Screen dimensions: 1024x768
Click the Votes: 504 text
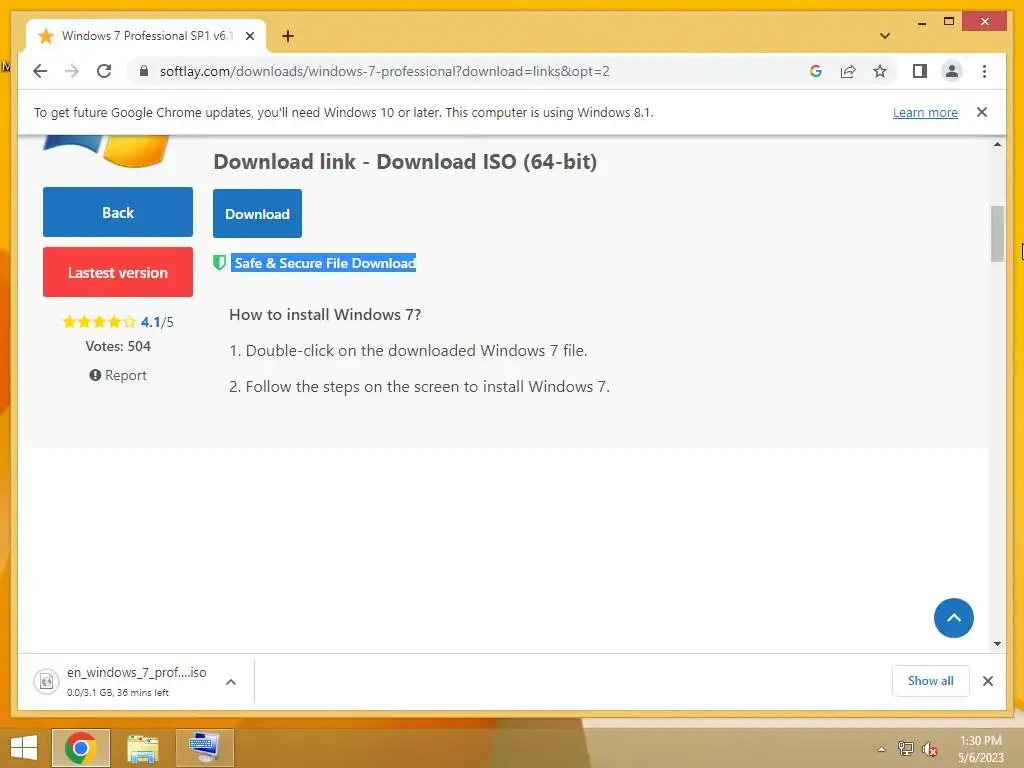pos(118,346)
